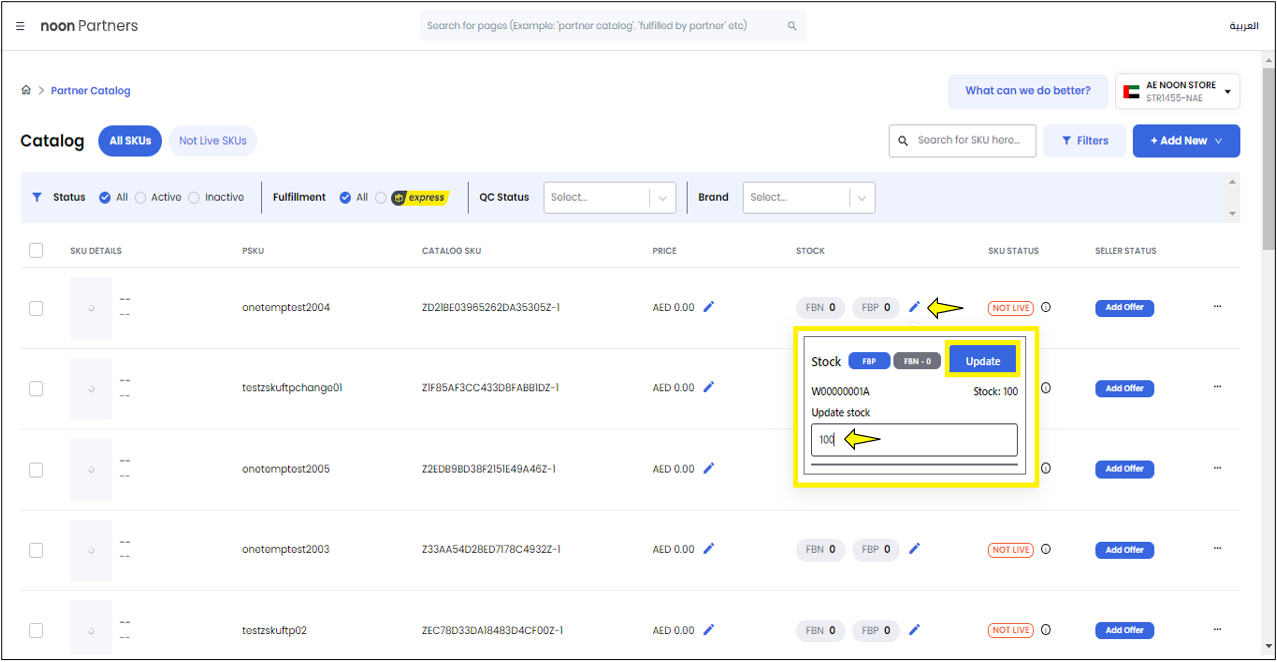Expand the QC Status dropdown
Image resolution: width=1277 pixels, height=662 pixels.
pyautogui.click(x=609, y=198)
